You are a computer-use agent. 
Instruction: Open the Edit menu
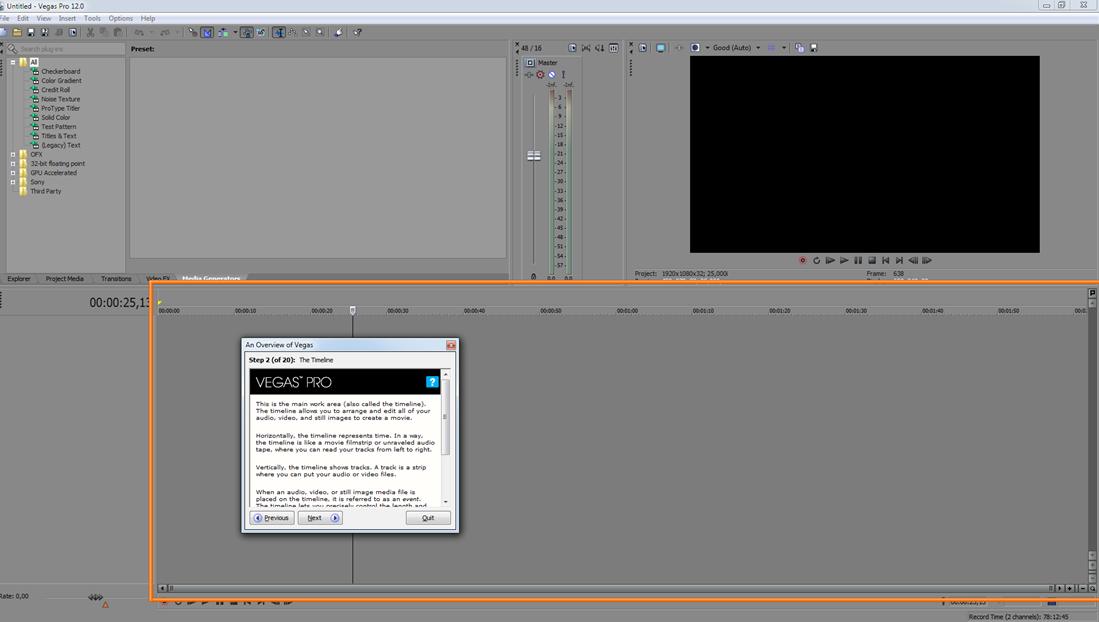[23, 18]
